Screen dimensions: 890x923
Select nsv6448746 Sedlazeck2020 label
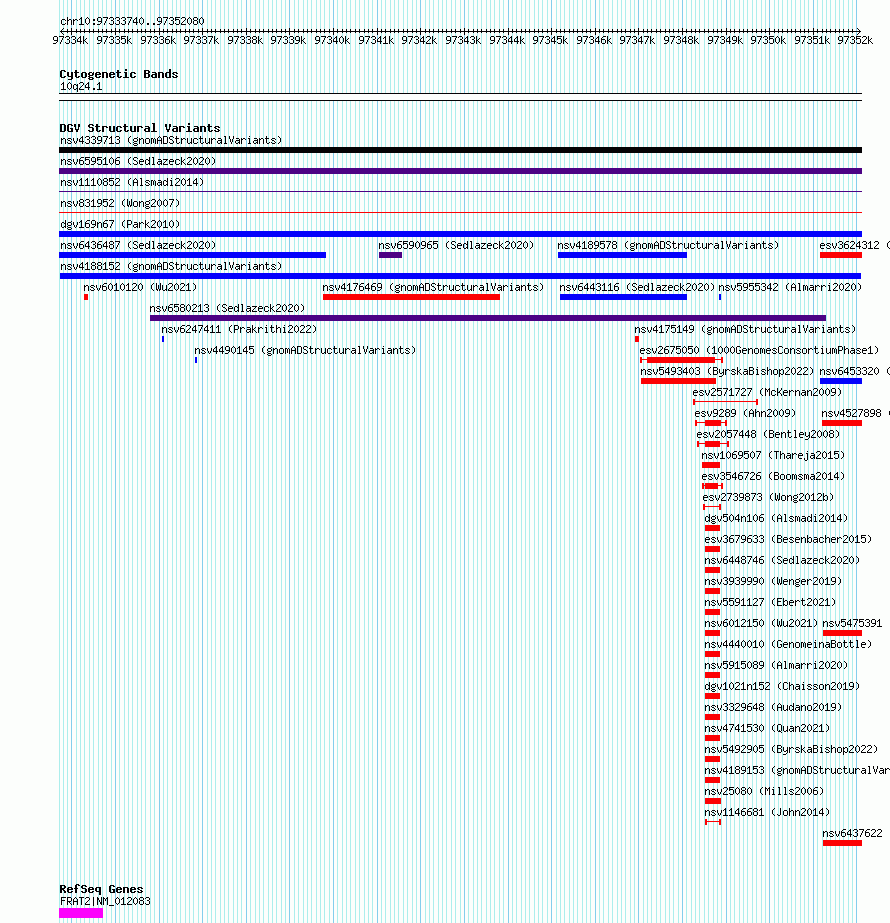click(782, 560)
